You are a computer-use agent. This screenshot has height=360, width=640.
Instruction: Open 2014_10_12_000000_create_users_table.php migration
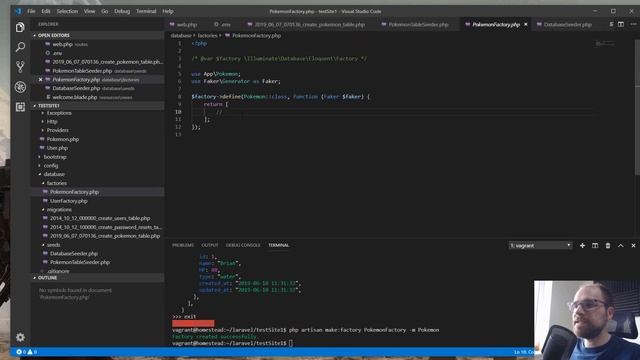pos(100,218)
